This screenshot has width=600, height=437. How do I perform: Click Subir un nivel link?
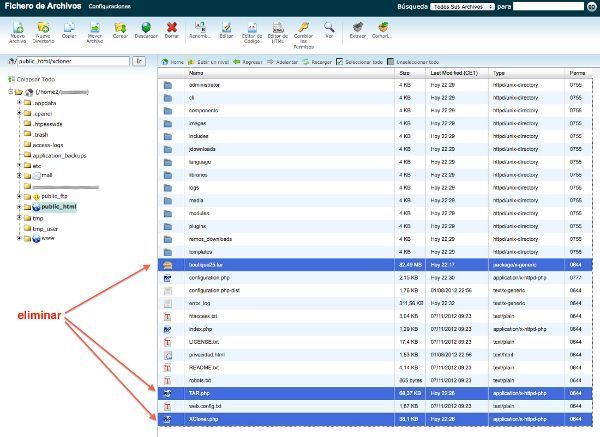(x=209, y=62)
